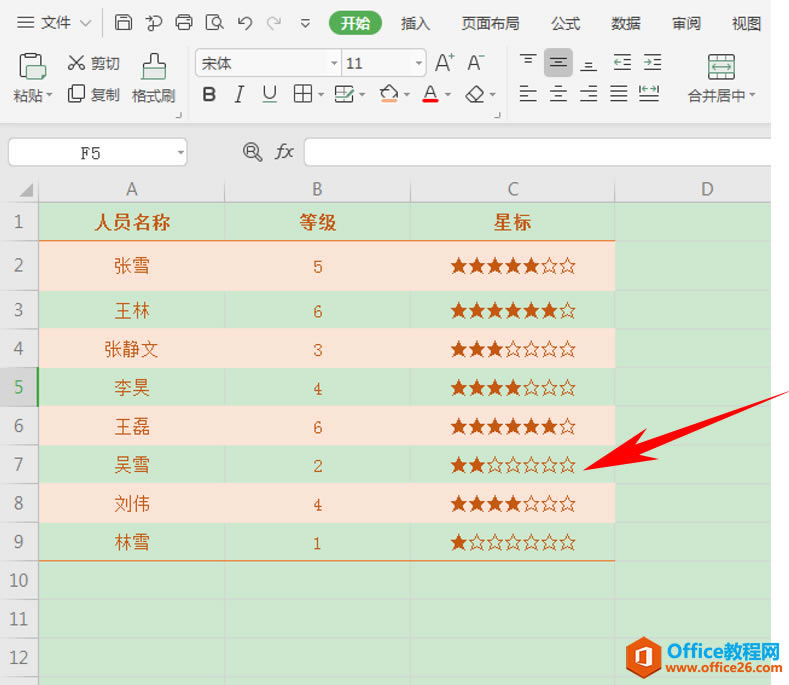This screenshot has width=789, height=685.
Task: Open Print Preview icon
Action: pos(214,23)
